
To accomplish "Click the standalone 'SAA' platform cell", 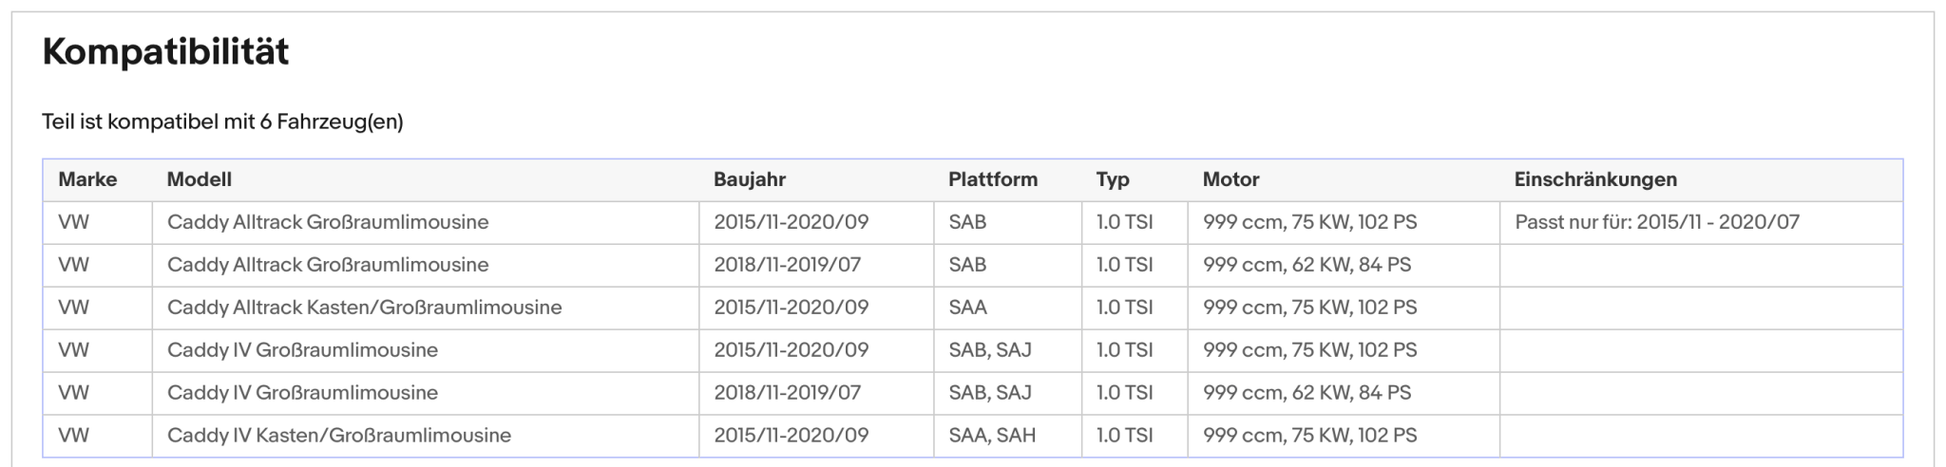I will click(967, 308).
